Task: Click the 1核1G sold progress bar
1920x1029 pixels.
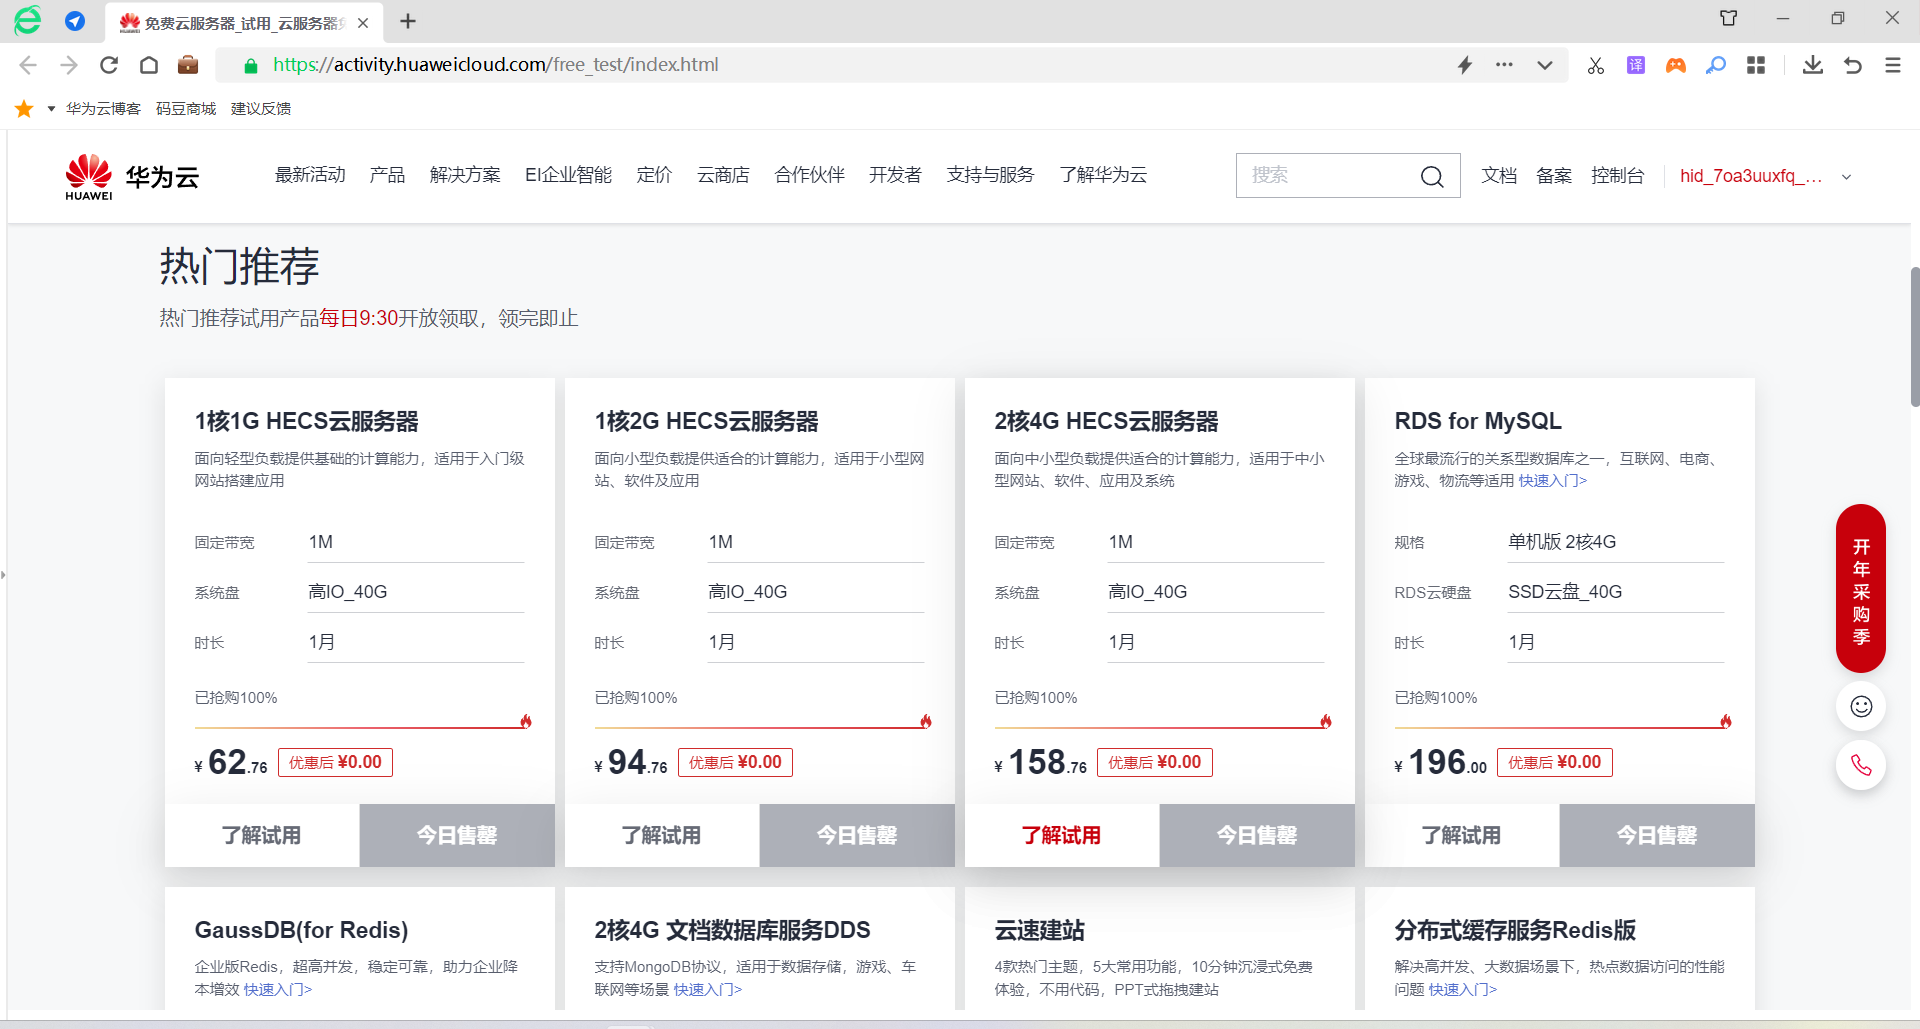Action: [x=362, y=727]
